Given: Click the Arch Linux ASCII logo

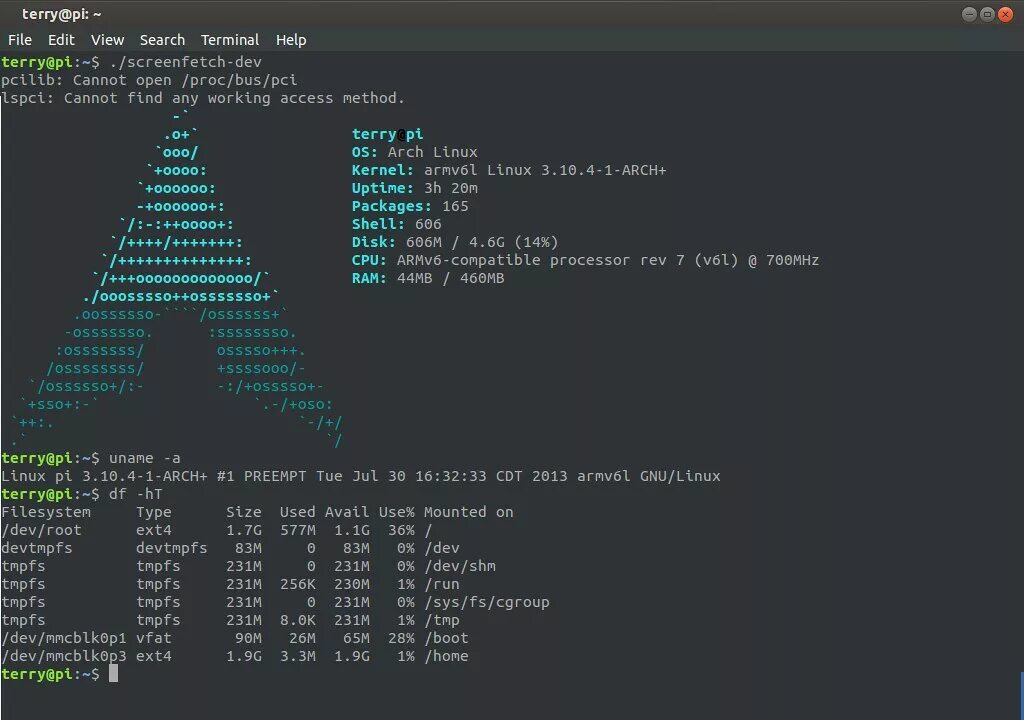Looking at the screenshot, I should pos(176,278).
